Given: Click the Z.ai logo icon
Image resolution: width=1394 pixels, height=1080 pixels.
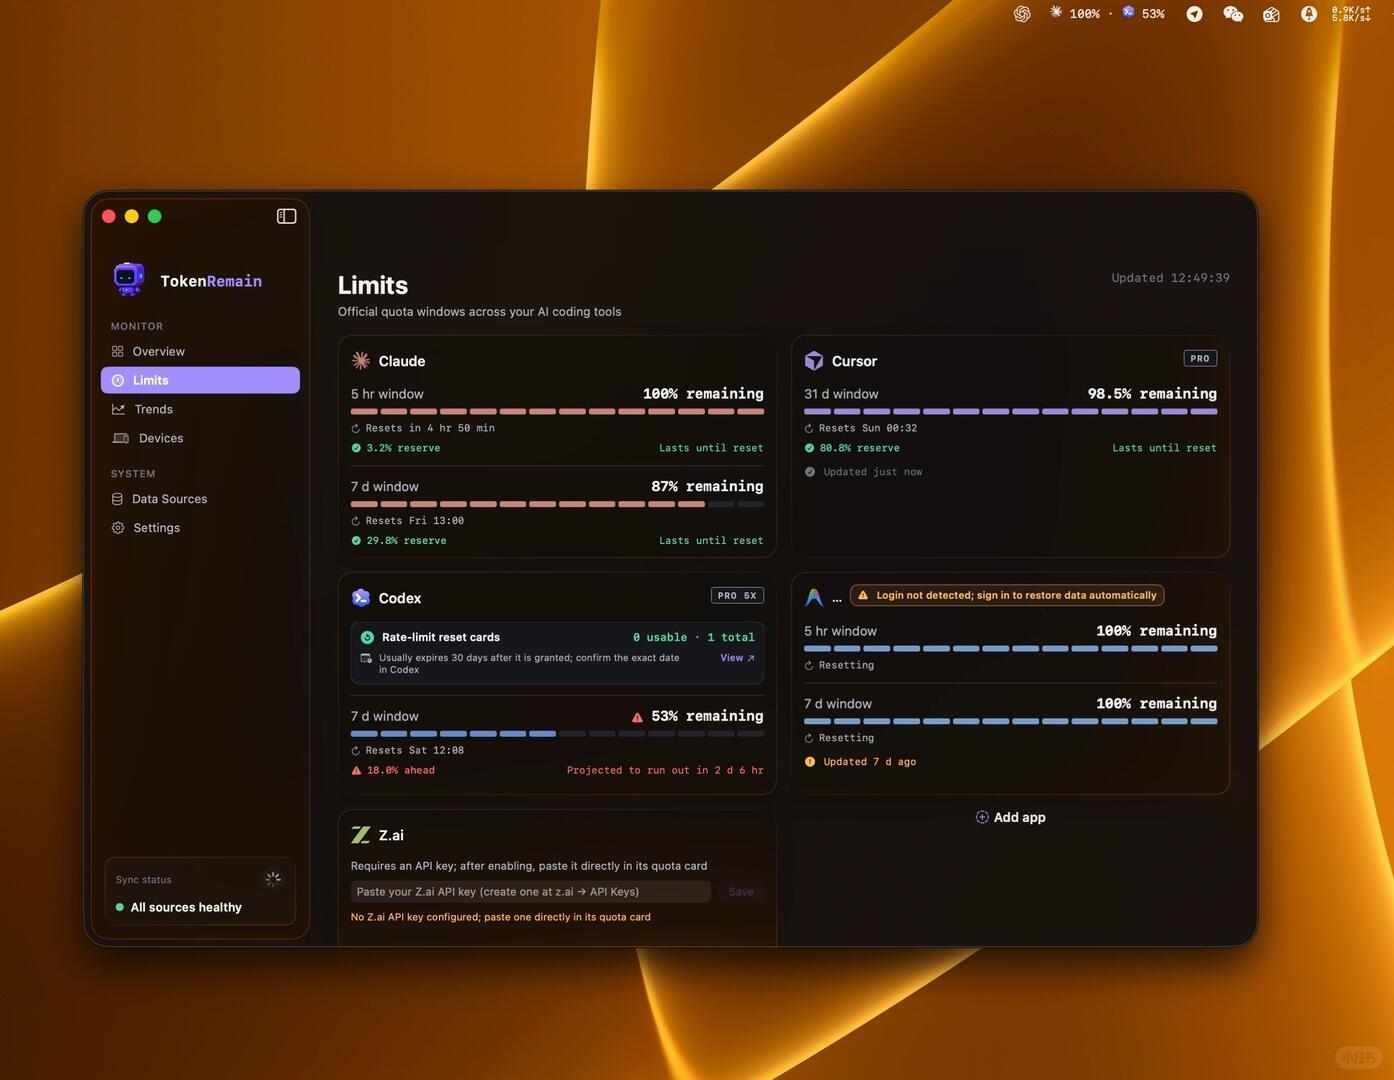Looking at the screenshot, I should pos(361,835).
